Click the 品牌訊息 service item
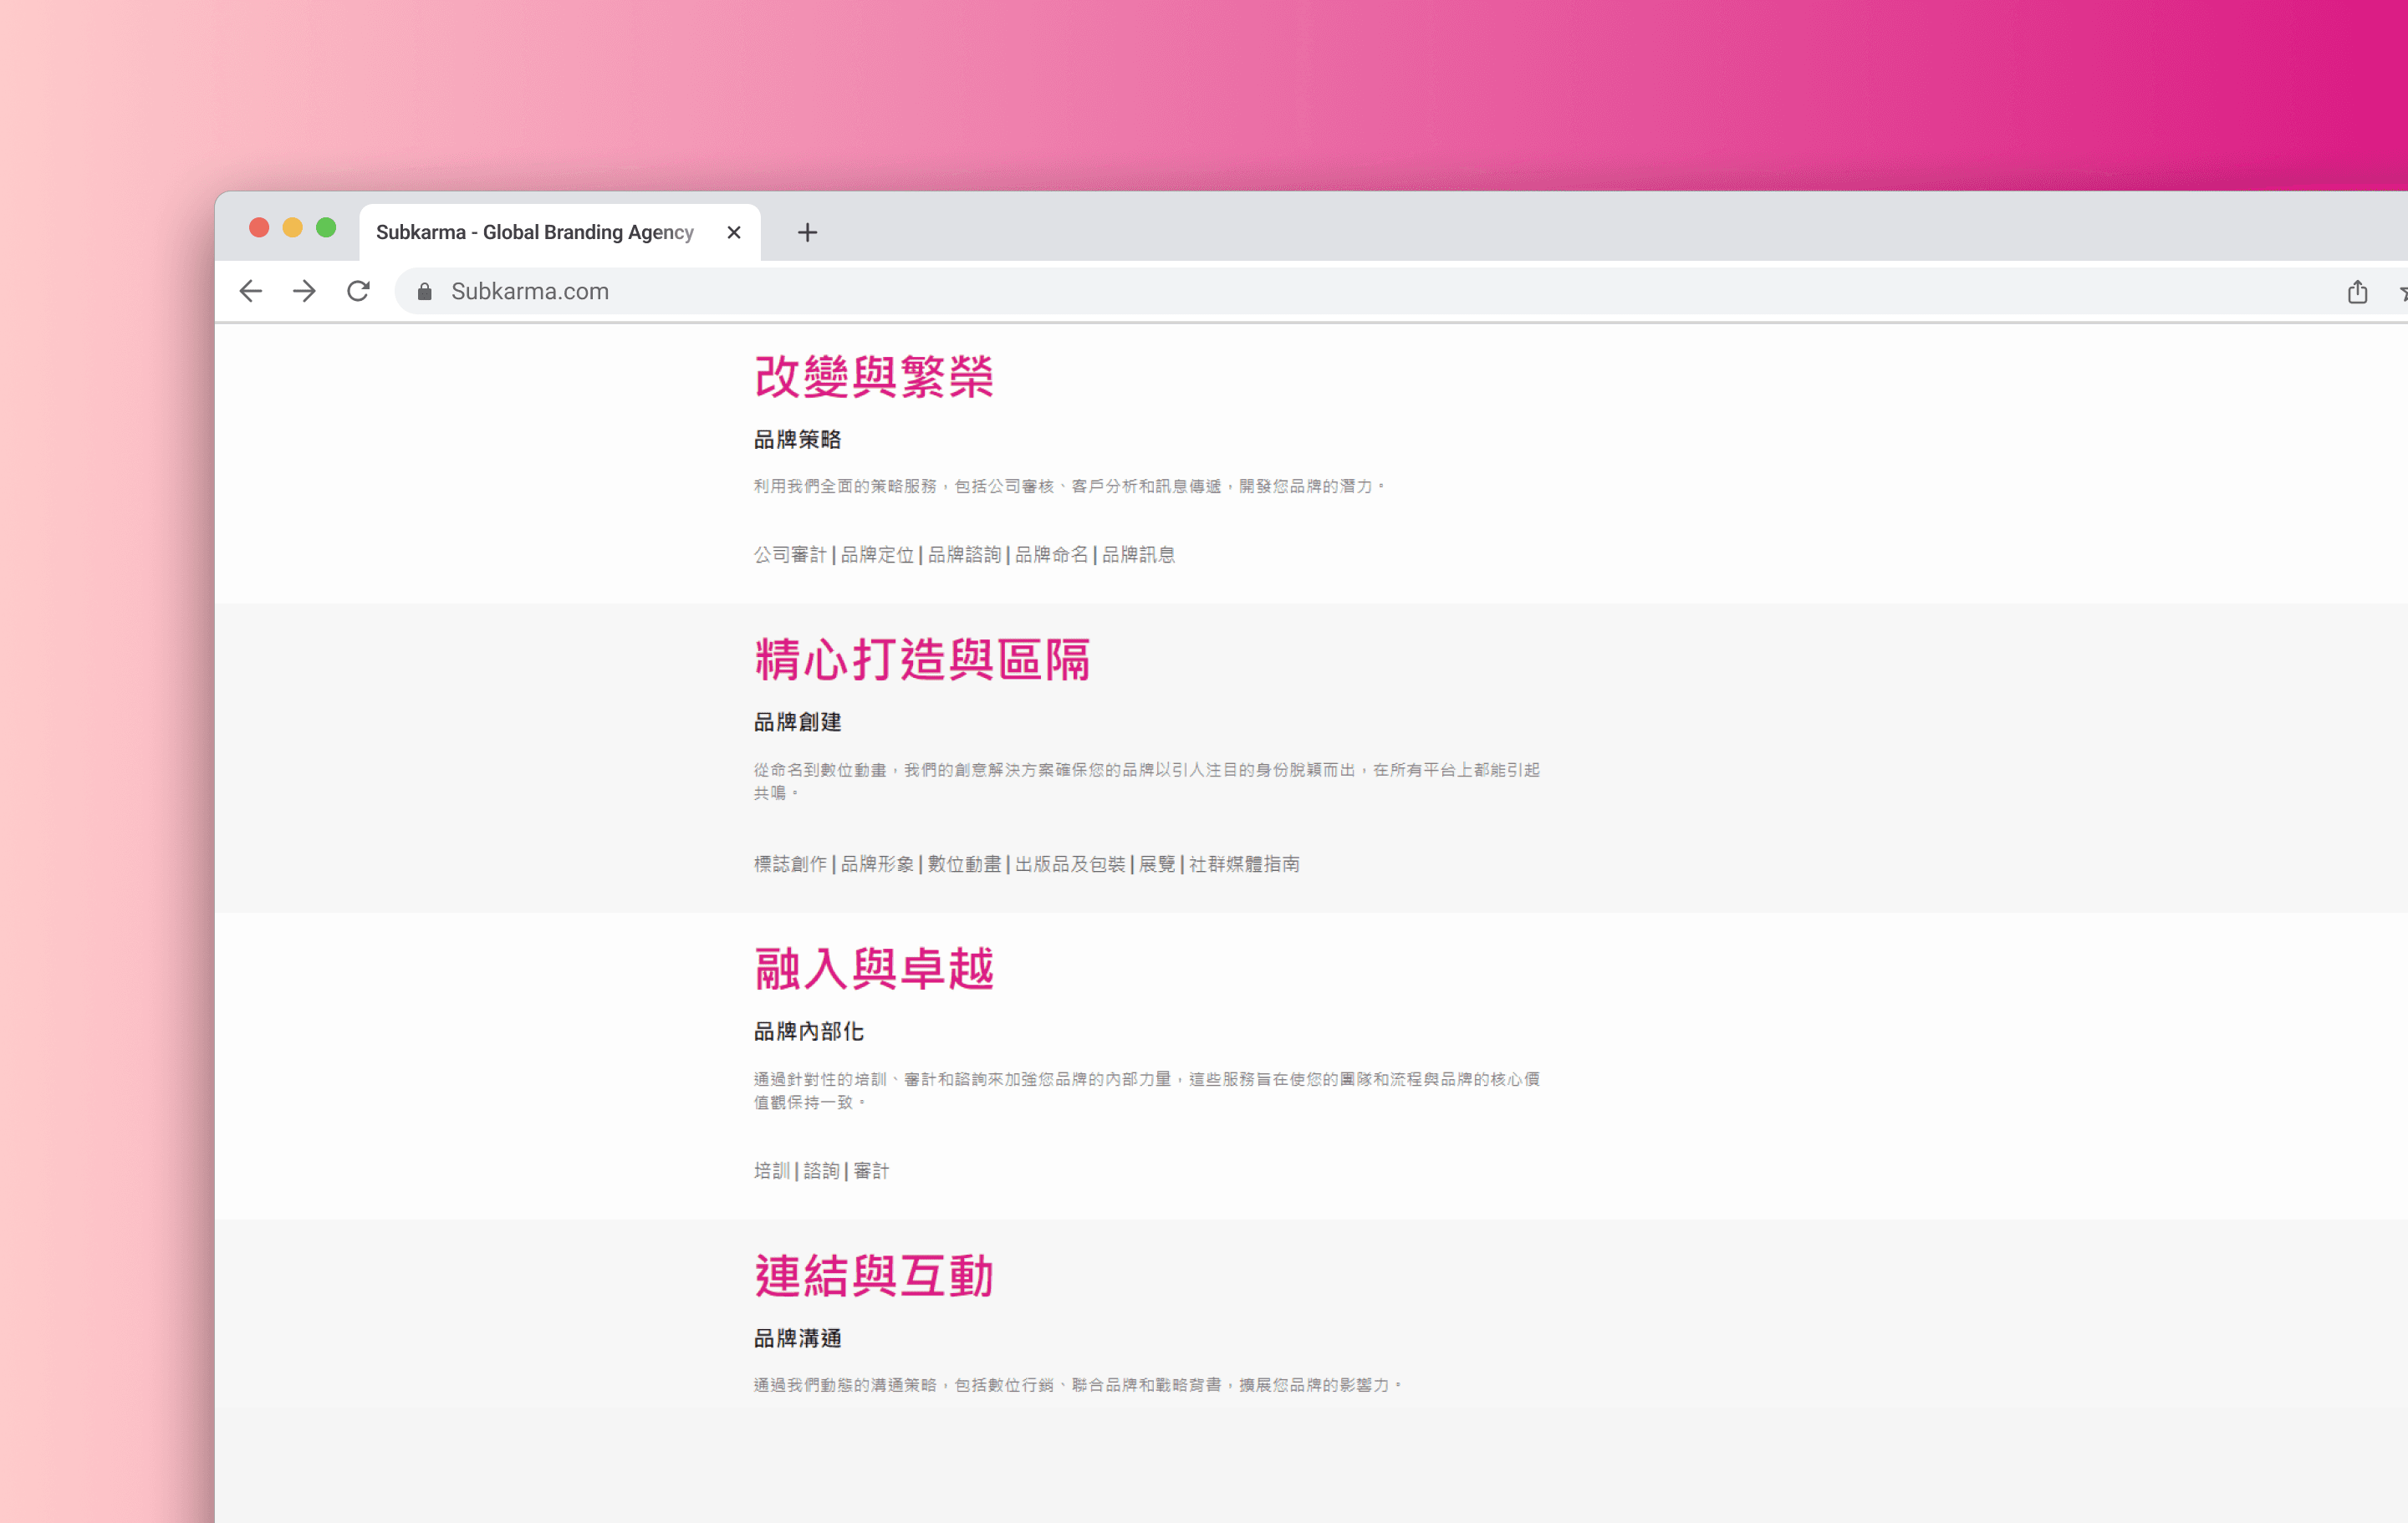This screenshot has height=1523, width=2408. (x=1138, y=555)
